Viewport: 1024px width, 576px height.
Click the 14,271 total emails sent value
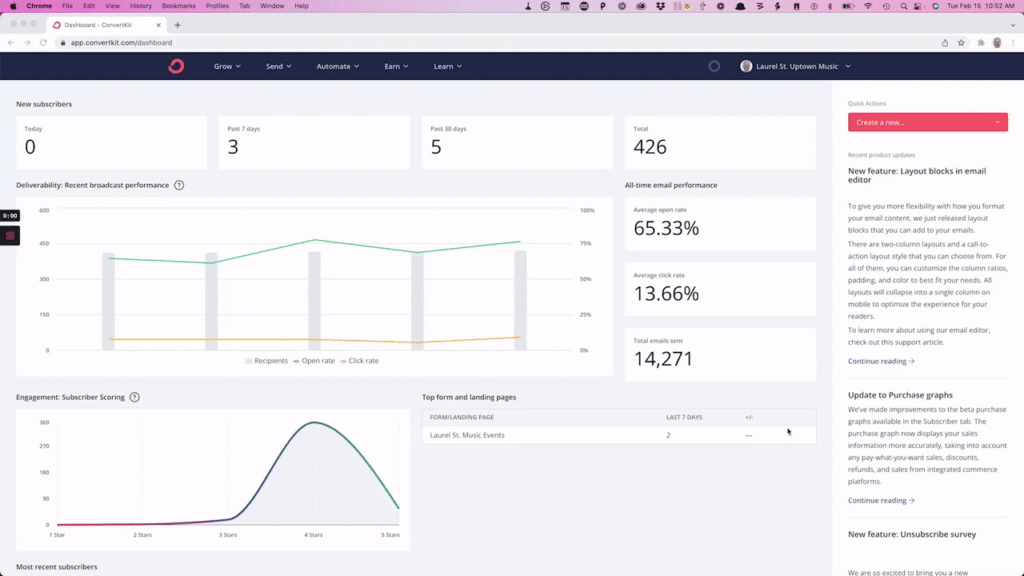tap(663, 359)
